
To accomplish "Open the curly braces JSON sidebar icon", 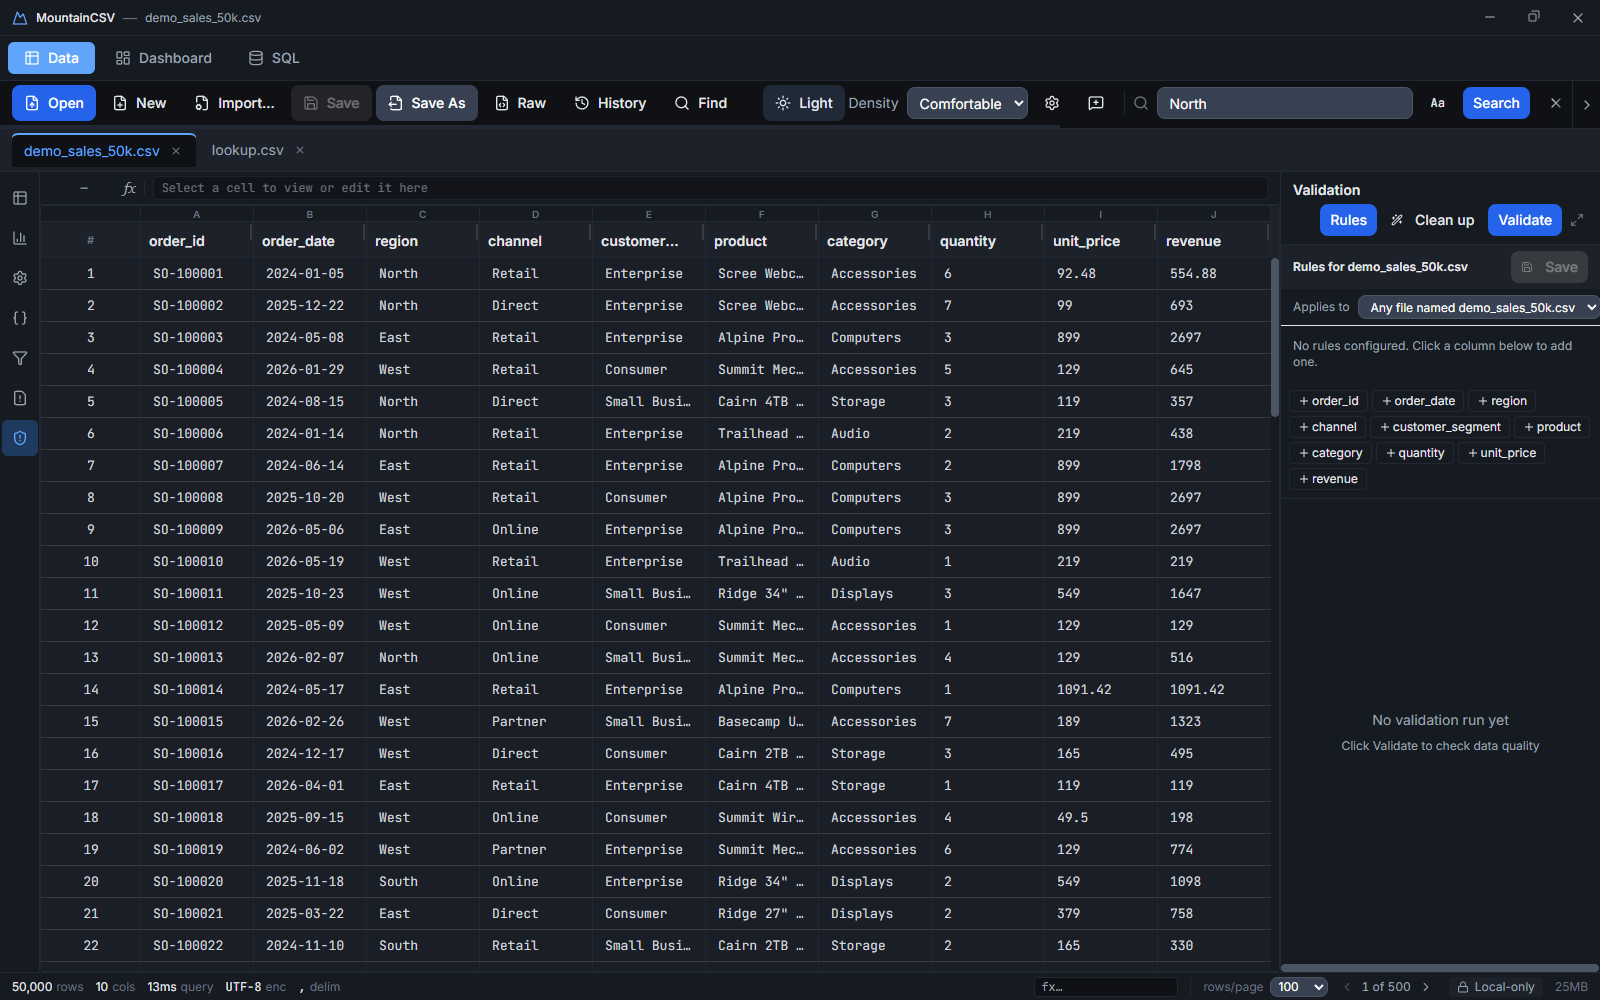I will [x=20, y=318].
